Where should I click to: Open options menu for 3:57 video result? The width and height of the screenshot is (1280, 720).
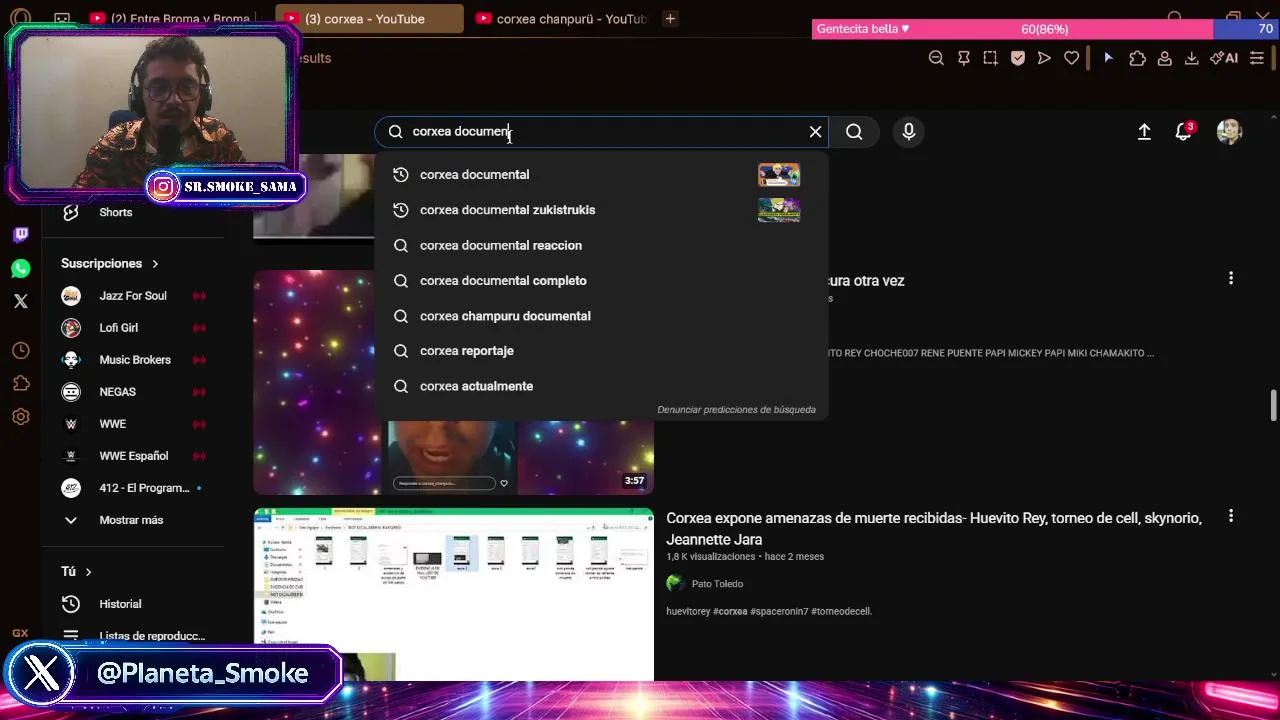tap(1231, 278)
